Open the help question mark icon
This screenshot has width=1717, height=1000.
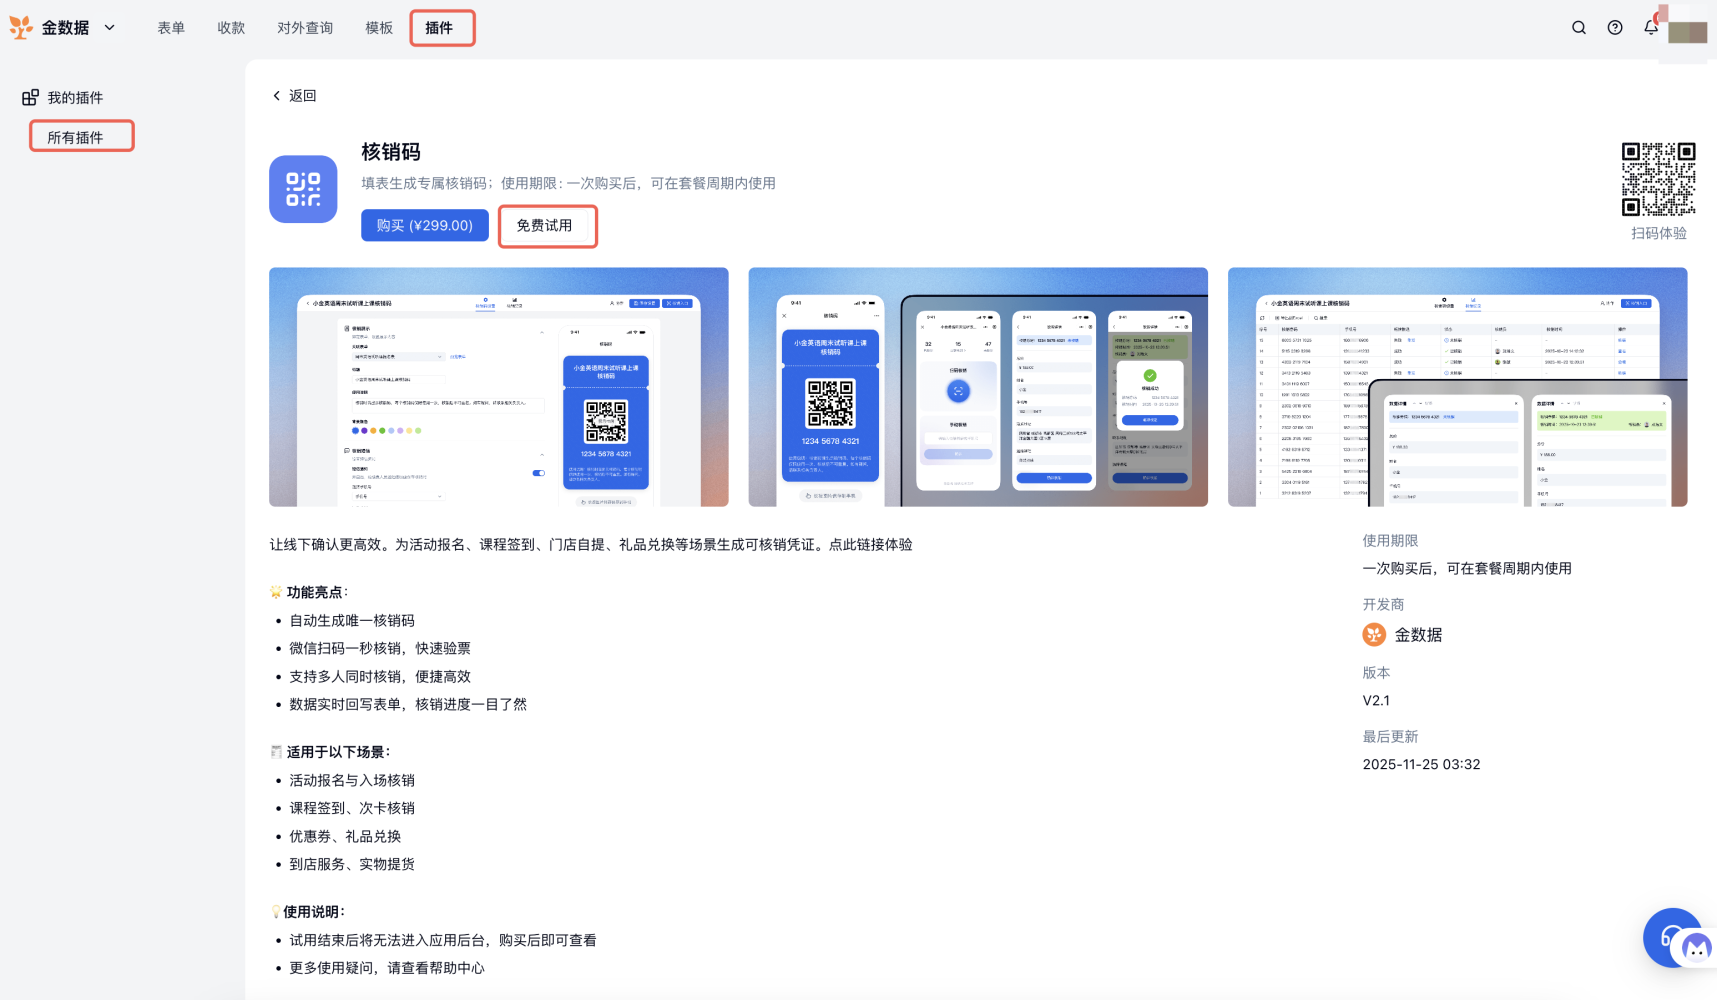click(1615, 28)
